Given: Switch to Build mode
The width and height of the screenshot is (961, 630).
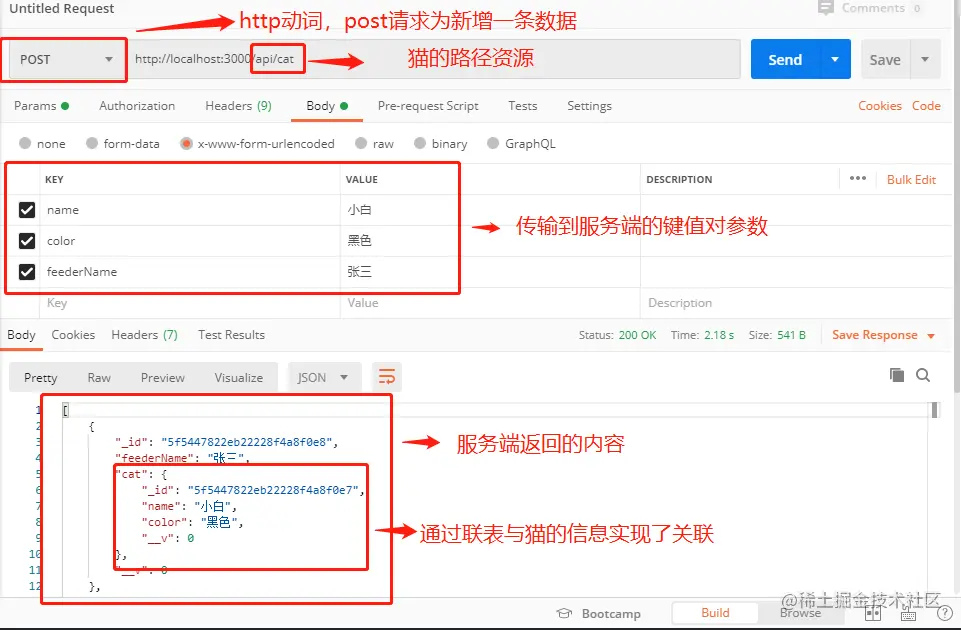Looking at the screenshot, I should [x=715, y=613].
